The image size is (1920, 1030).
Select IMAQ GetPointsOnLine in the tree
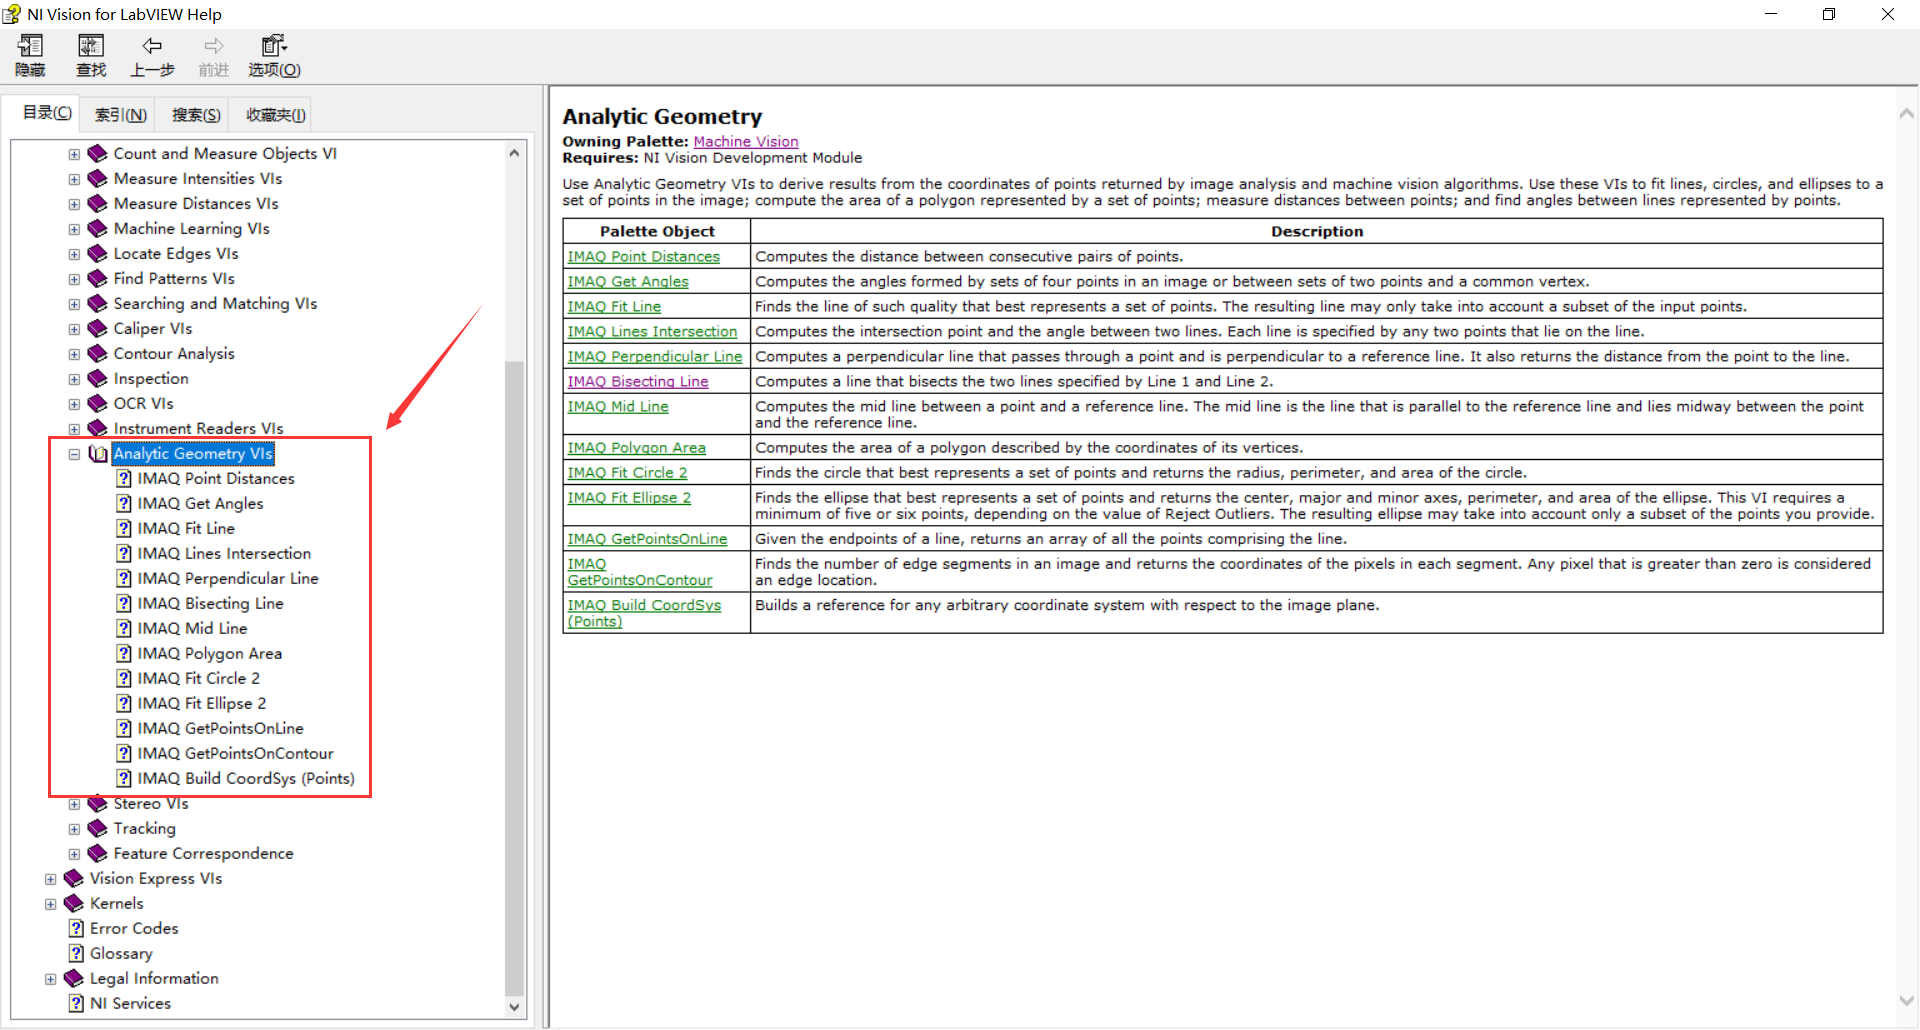click(x=220, y=728)
